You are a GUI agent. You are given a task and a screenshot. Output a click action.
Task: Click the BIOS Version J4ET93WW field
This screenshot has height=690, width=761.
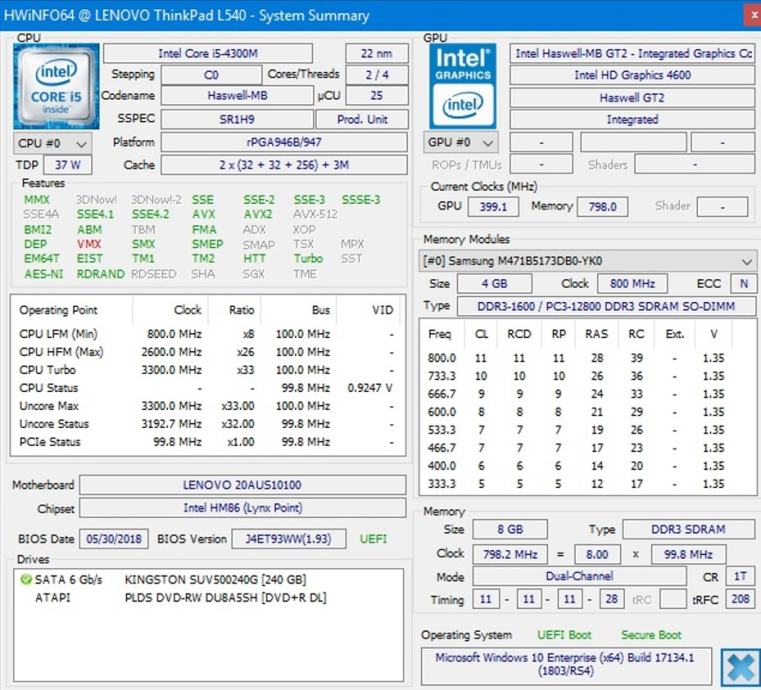click(288, 539)
